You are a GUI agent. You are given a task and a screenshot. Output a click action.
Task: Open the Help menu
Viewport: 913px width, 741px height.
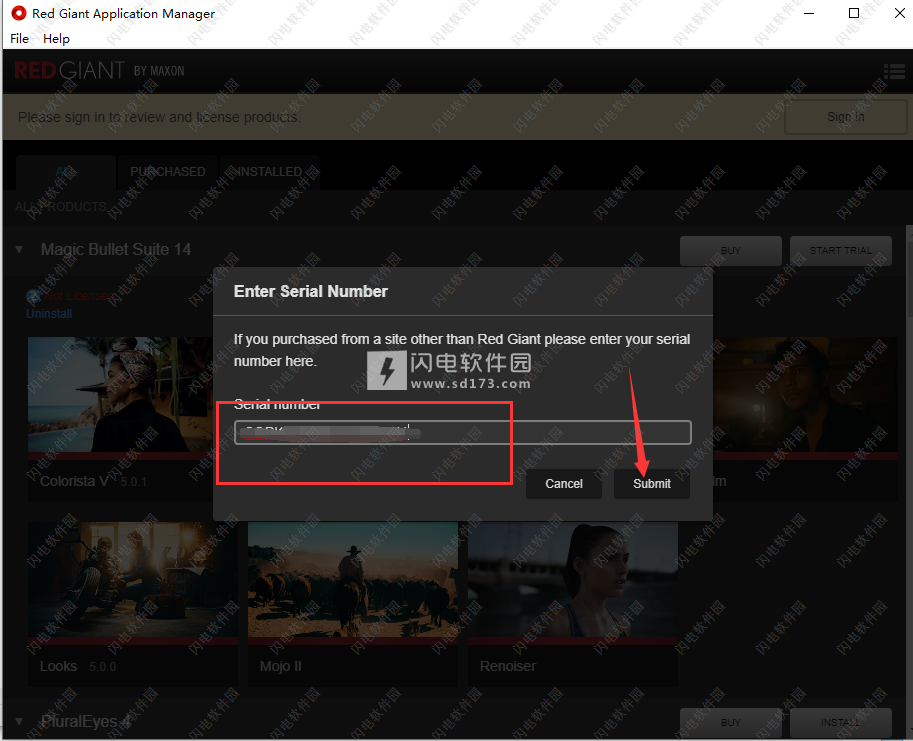point(56,38)
